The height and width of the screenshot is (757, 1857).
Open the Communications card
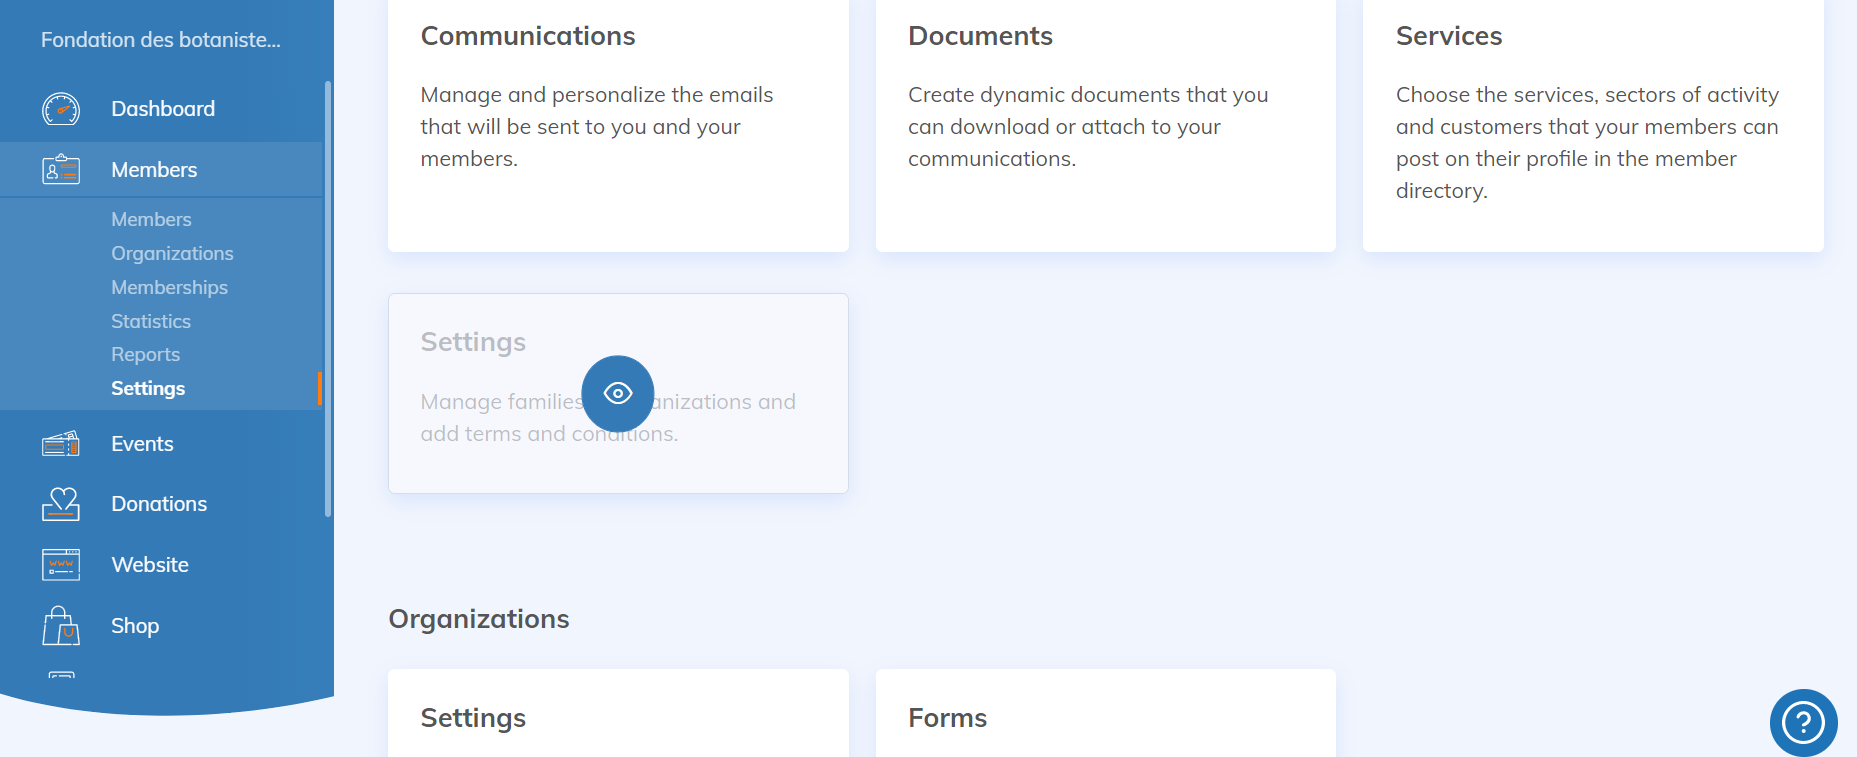(x=618, y=125)
